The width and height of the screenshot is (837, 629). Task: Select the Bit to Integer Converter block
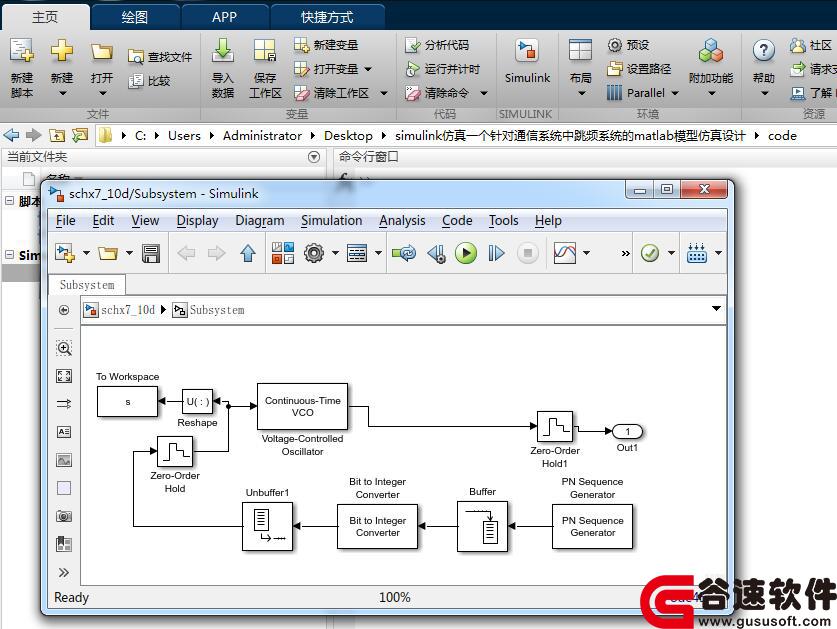click(x=377, y=526)
